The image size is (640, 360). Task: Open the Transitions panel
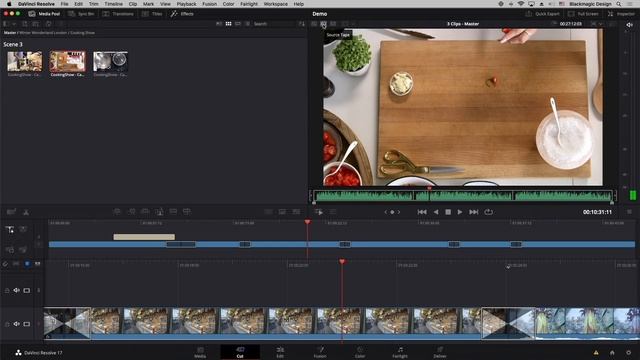tap(118, 14)
